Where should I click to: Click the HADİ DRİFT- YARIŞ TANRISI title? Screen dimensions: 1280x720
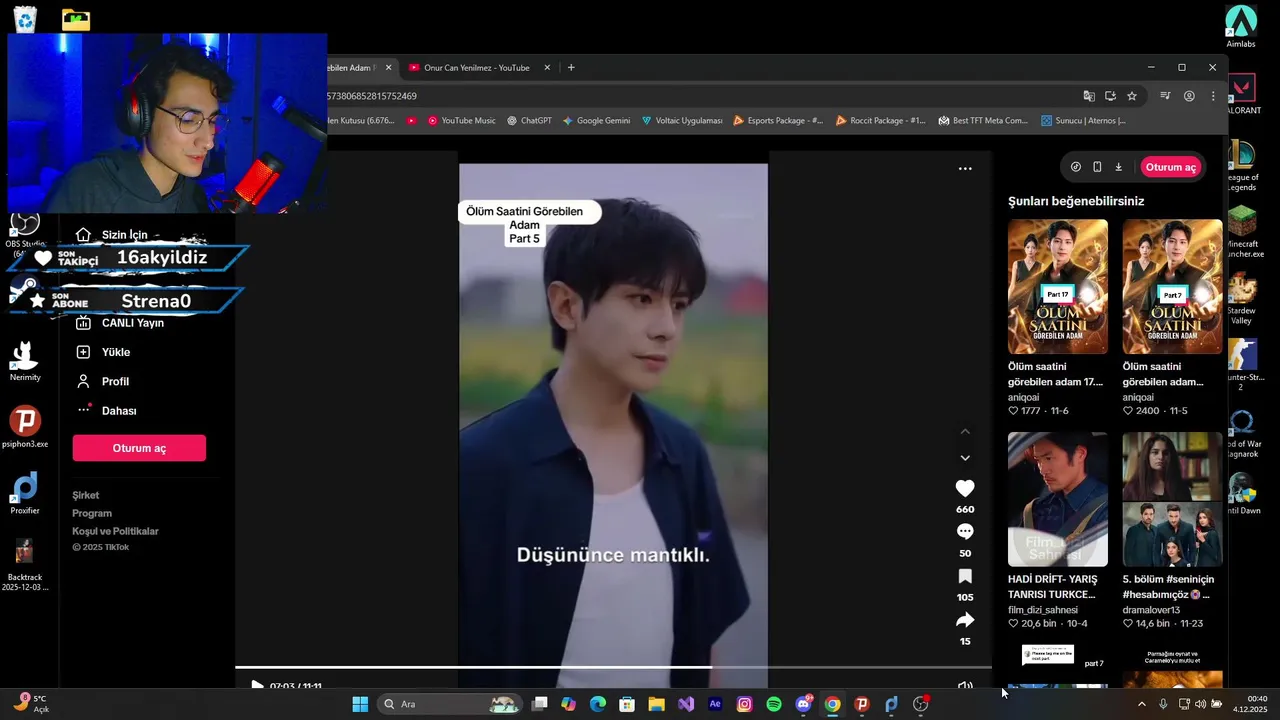tap(1052, 587)
